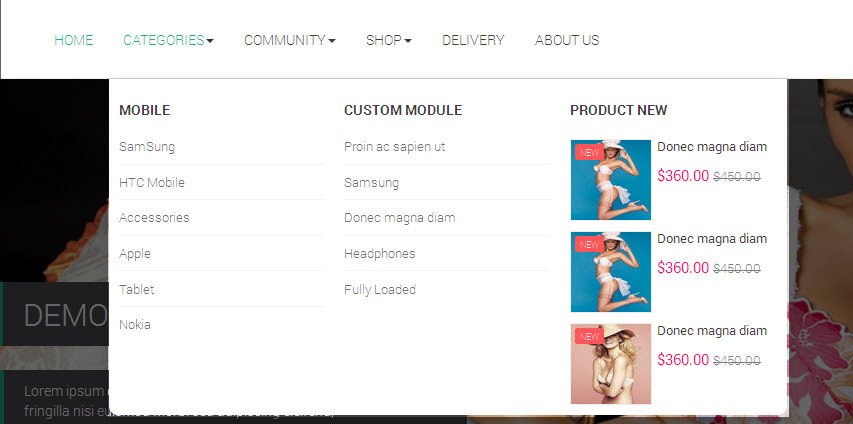Click the Apple category link
853x424 pixels.
[135, 254]
